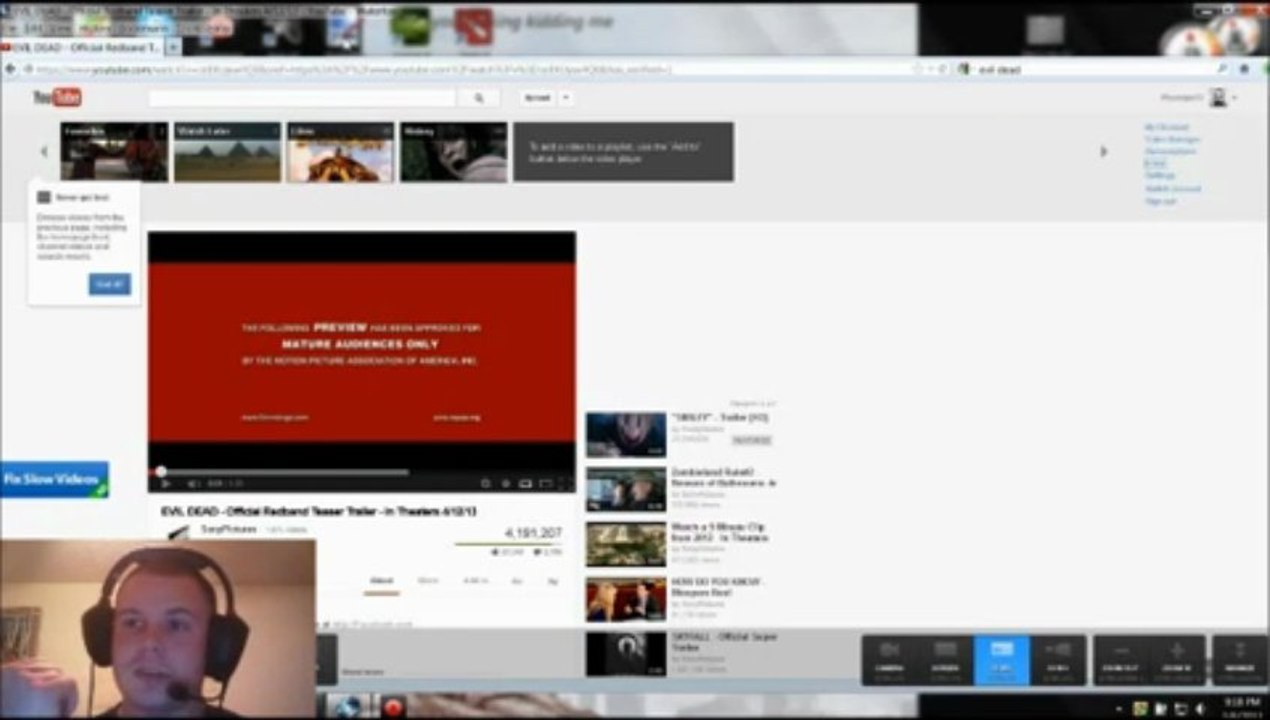Open dropdown arrow next to Upload
Image resolution: width=1270 pixels, height=720 pixels.
point(566,98)
